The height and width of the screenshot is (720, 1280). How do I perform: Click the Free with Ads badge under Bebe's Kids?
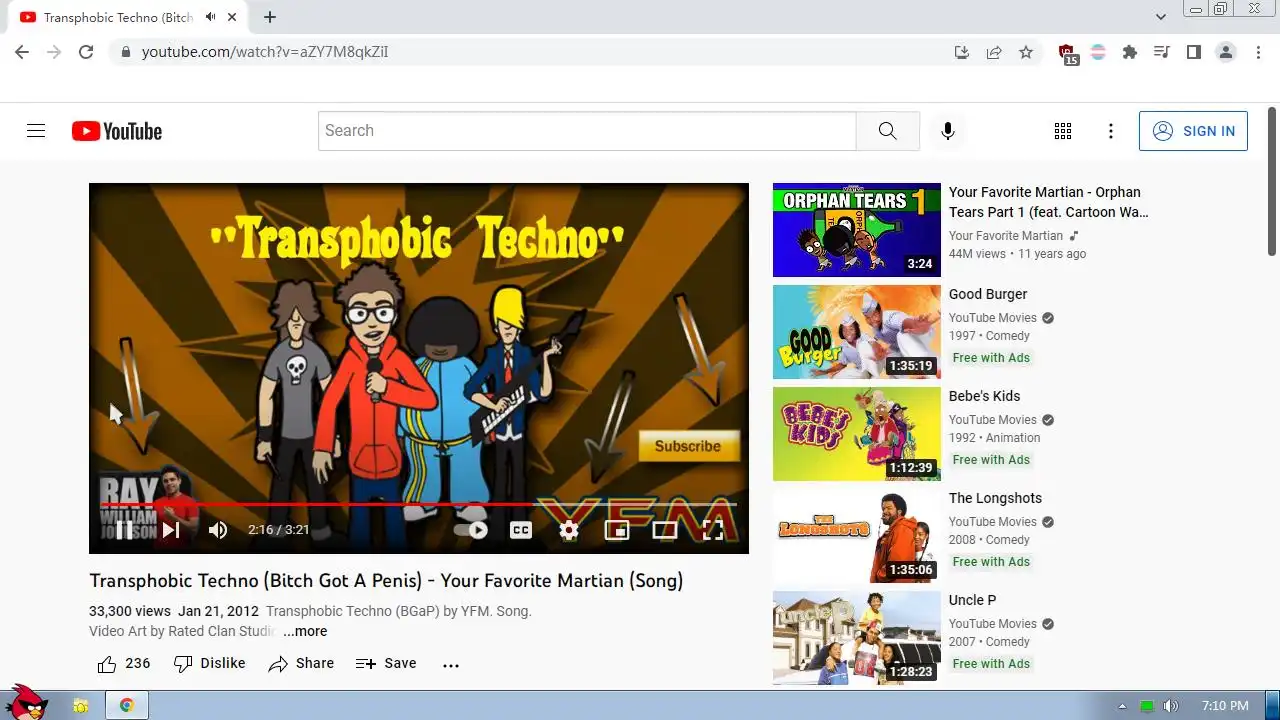[991, 460]
